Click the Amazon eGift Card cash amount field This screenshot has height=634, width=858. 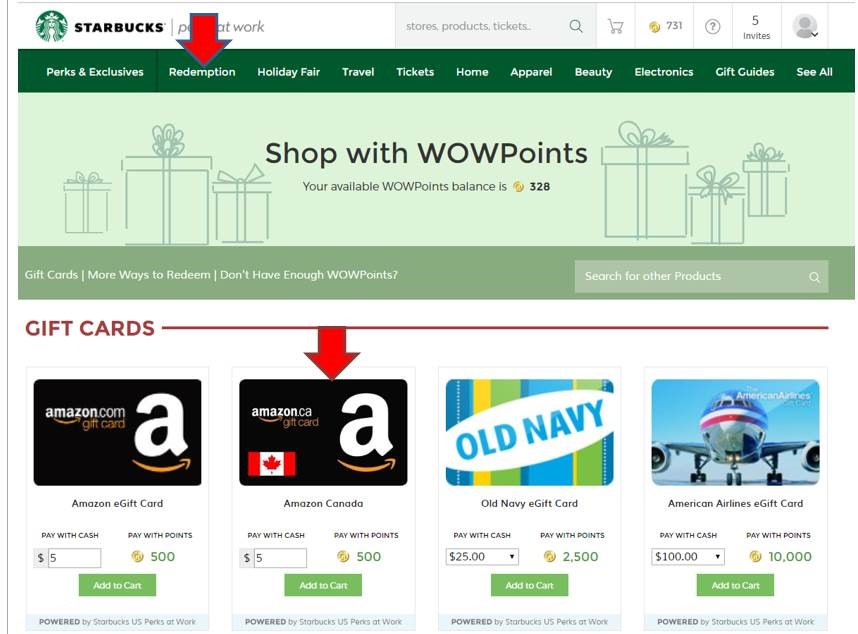click(74, 558)
